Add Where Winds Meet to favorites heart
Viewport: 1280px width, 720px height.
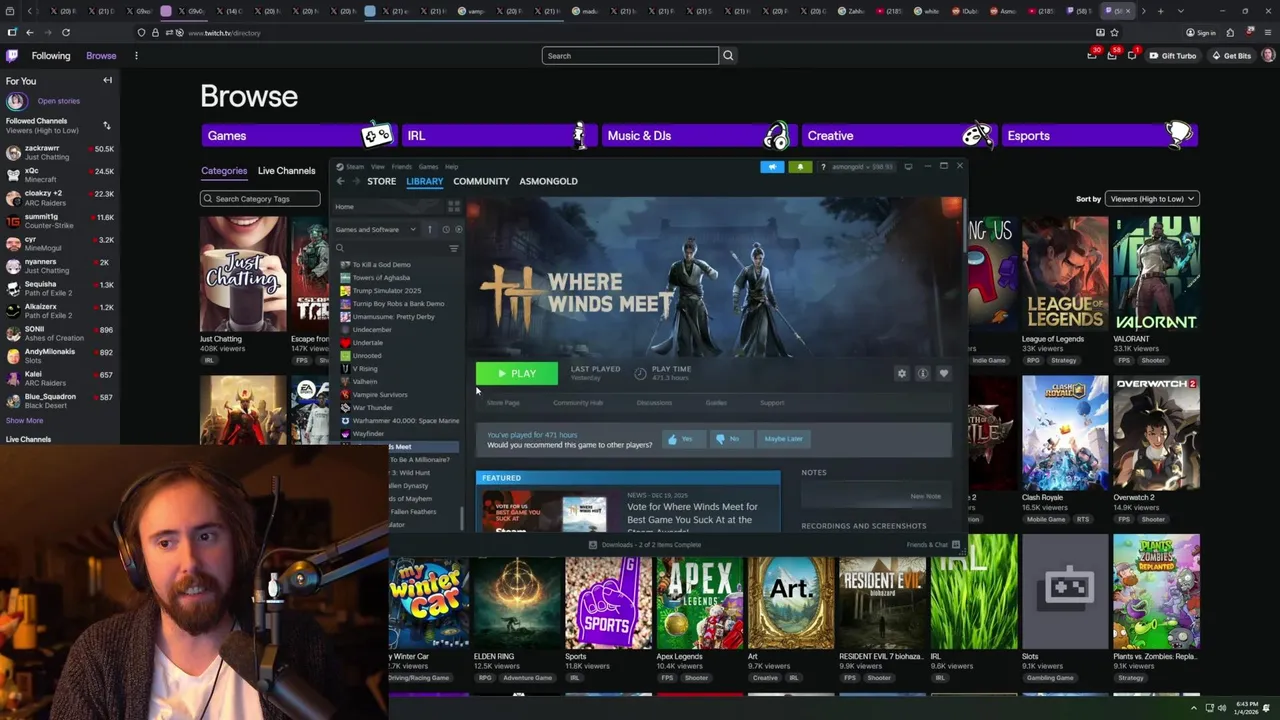(x=944, y=373)
